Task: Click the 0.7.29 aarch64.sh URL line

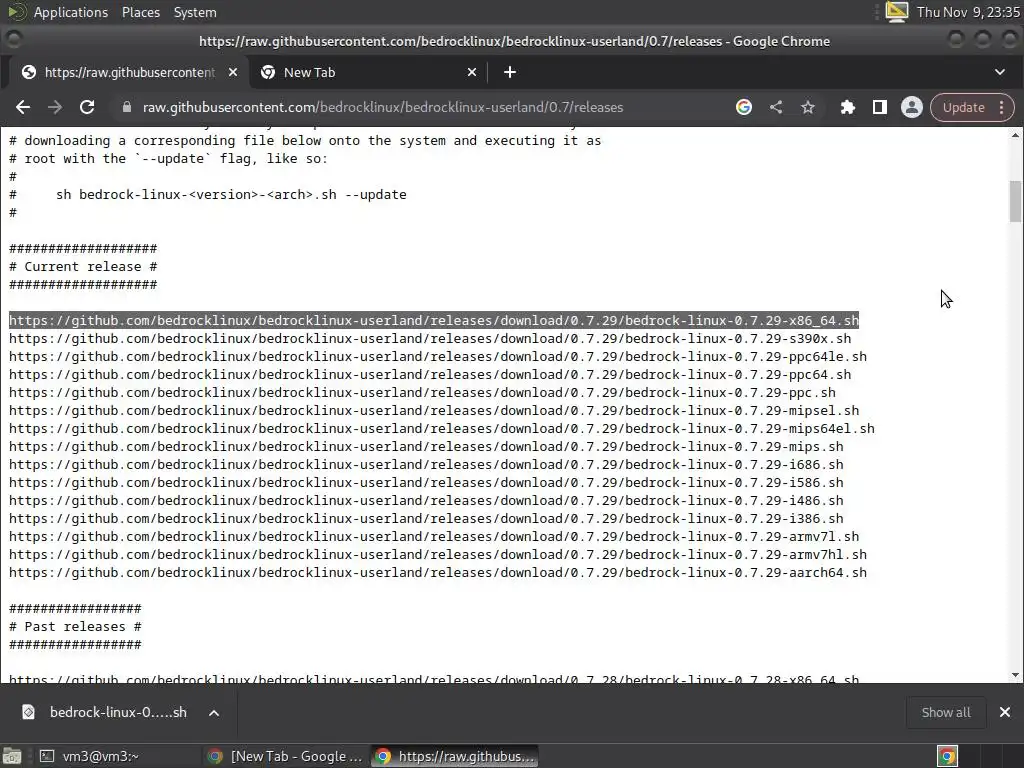Action: click(438, 572)
